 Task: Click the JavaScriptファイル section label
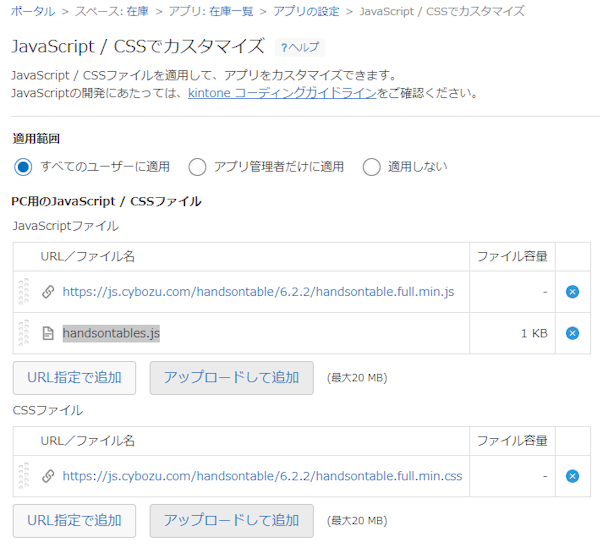tap(65, 226)
